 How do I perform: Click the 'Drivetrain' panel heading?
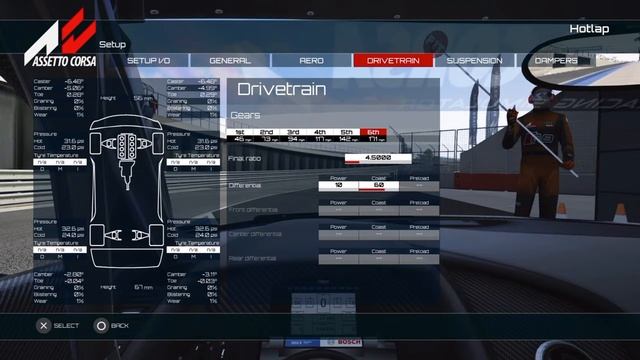coord(281,89)
